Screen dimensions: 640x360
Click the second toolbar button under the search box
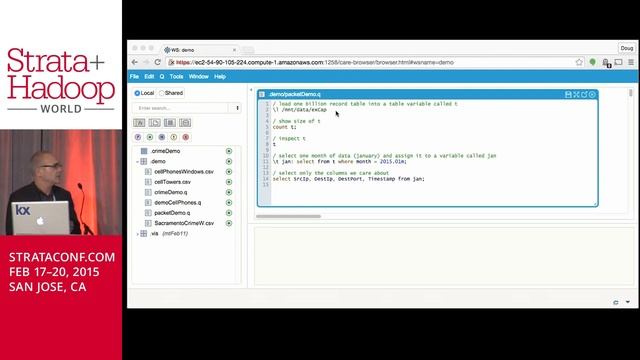(x=154, y=122)
